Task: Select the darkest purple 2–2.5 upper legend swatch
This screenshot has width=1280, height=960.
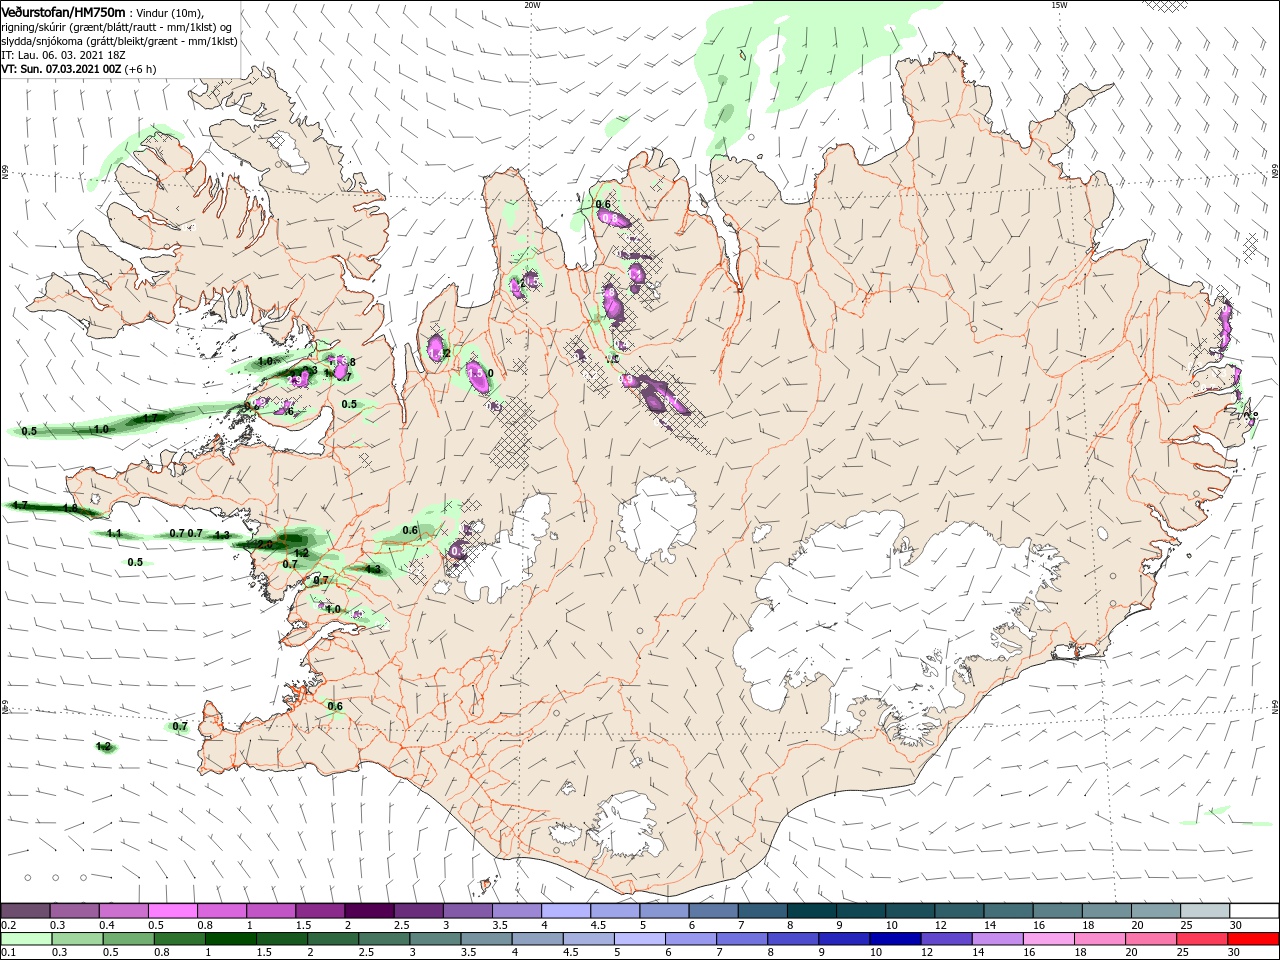Action: point(369,911)
